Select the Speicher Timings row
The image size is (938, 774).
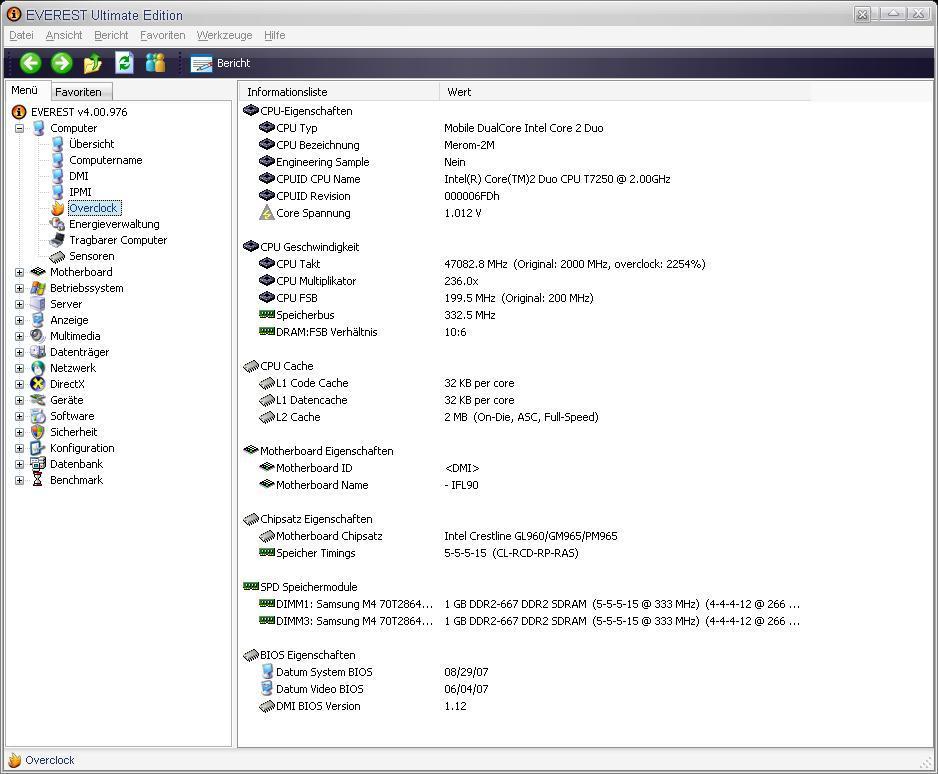click(x=526, y=553)
